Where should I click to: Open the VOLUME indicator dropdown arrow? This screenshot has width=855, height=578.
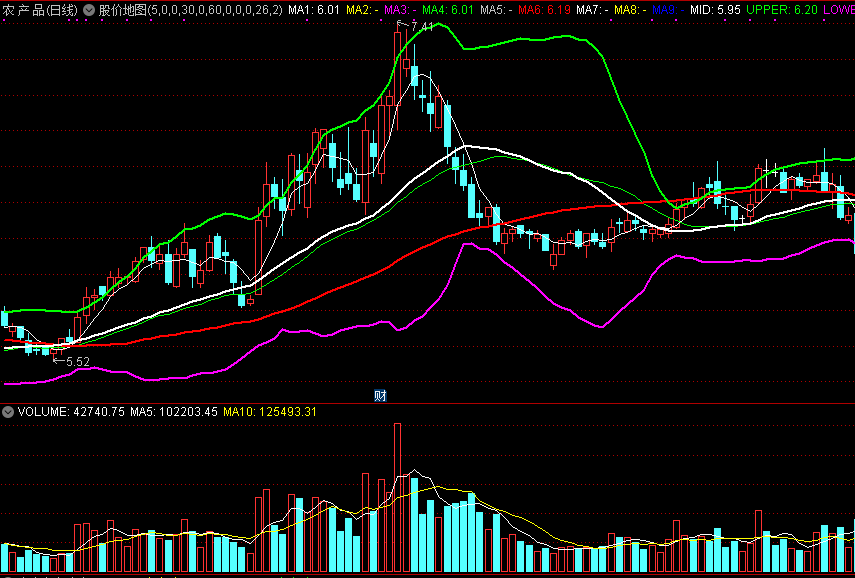click(8, 412)
